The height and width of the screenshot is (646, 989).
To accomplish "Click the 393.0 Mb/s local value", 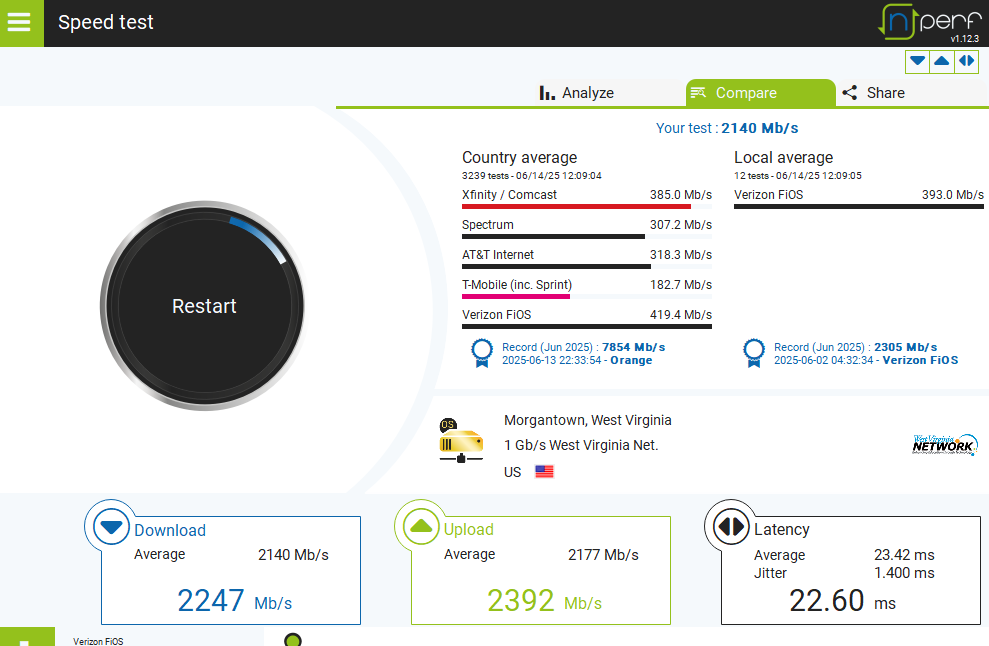I will (952, 194).
